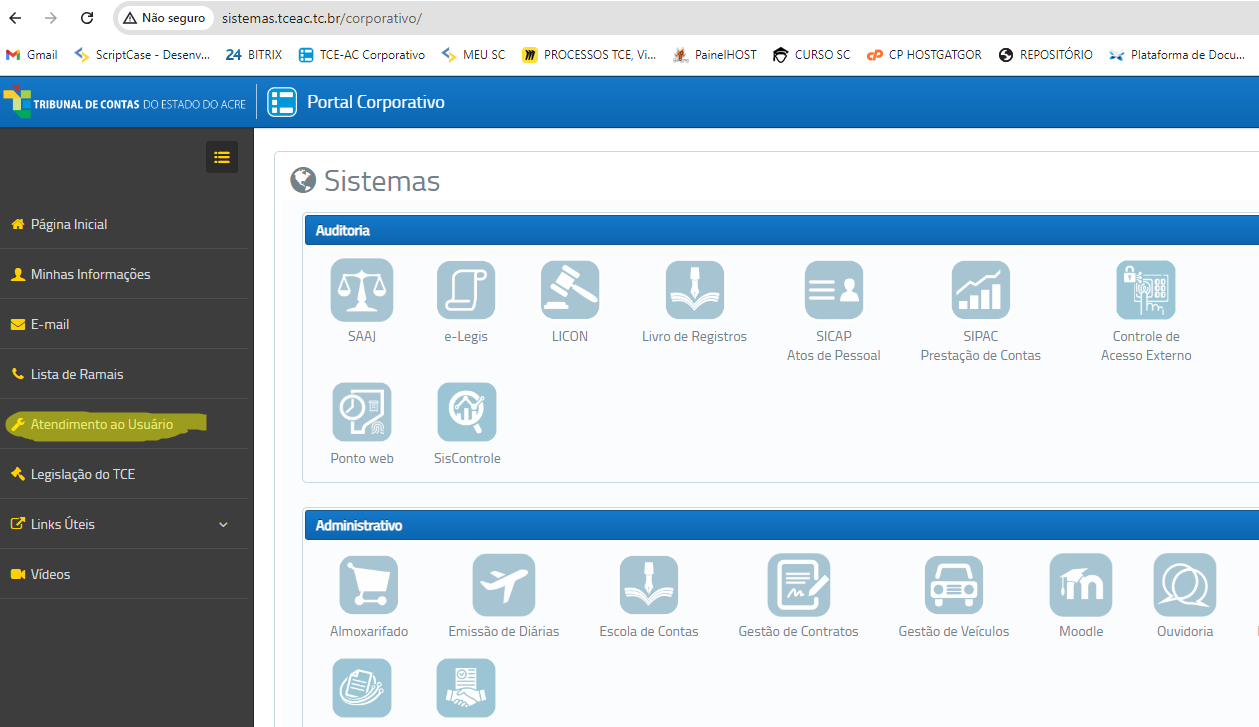The width and height of the screenshot is (1259, 727).
Task: Open Legislação do TCE link
Action: [x=124, y=474]
